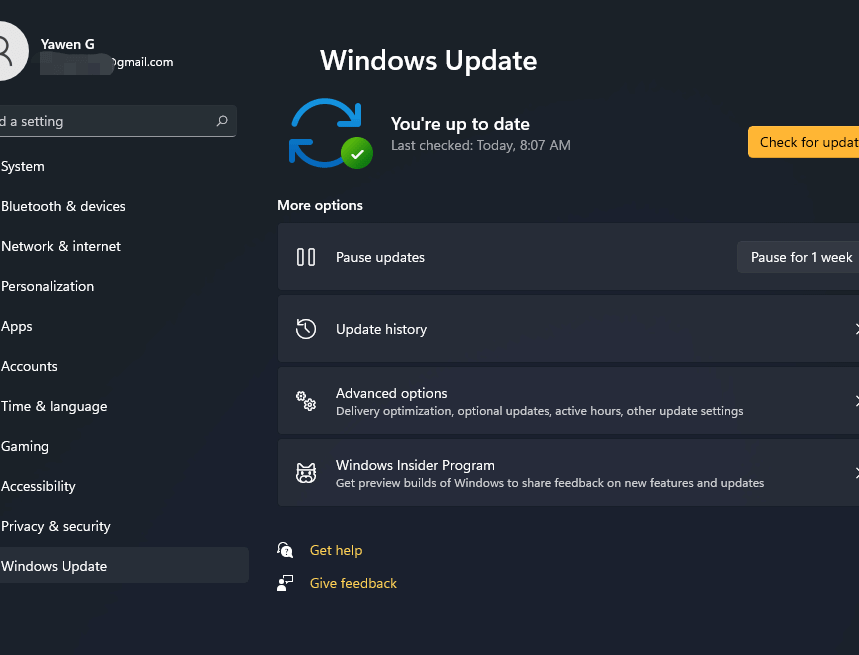This screenshot has height=655, width=859.
Task: Click the Advanced options gears icon
Action: click(x=306, y=401)
